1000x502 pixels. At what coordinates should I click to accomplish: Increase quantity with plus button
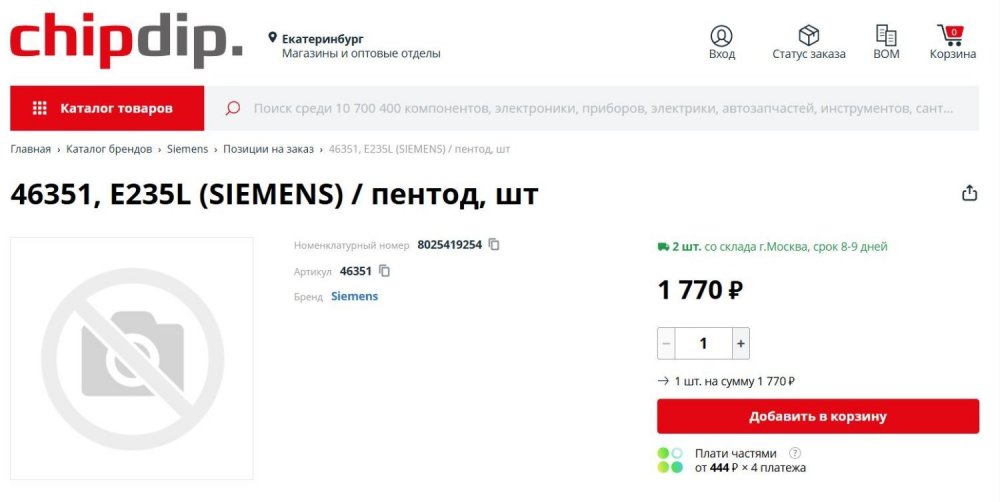(x=741, y=343)
